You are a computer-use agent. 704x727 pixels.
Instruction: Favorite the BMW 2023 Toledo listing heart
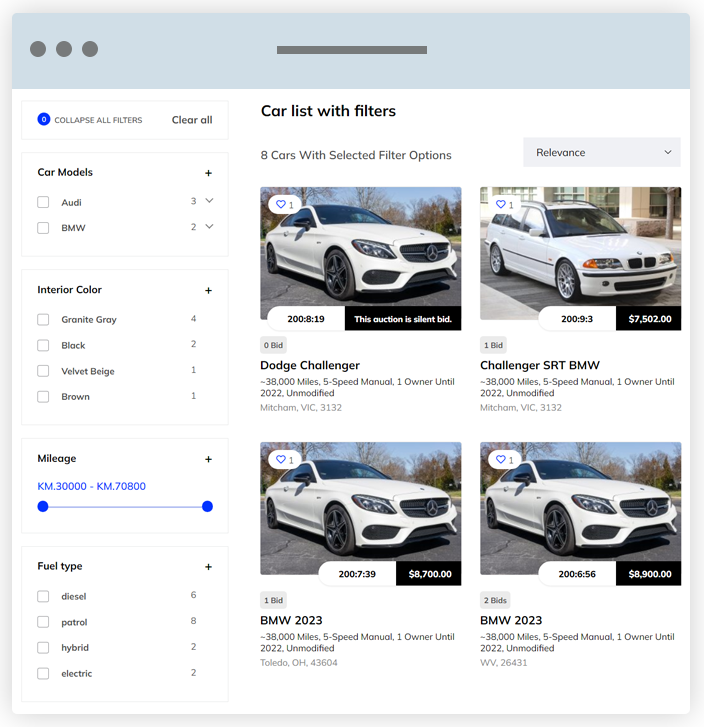tap(281, 459)
